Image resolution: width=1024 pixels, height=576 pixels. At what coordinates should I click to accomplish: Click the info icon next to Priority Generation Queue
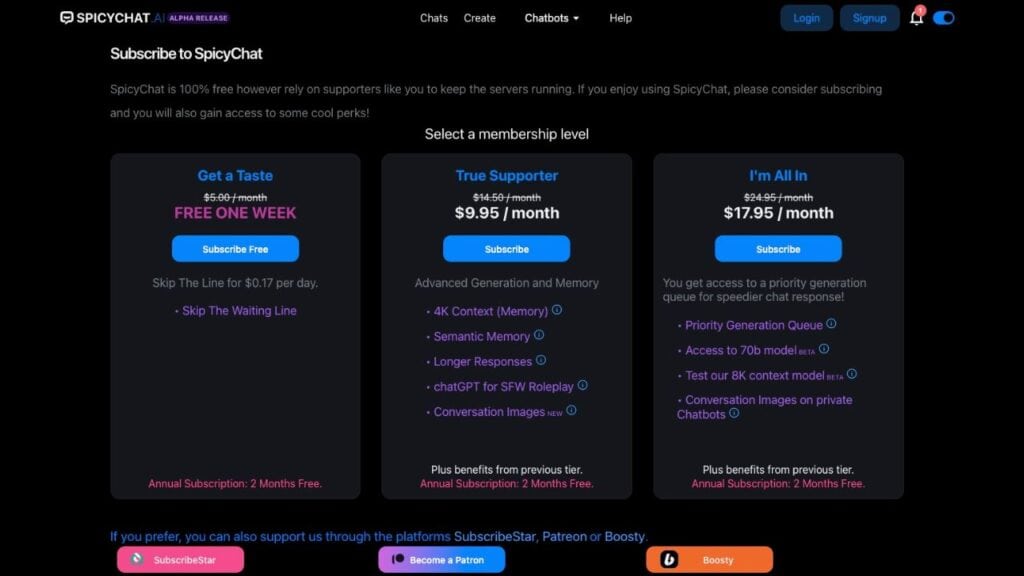click(833, 325)
